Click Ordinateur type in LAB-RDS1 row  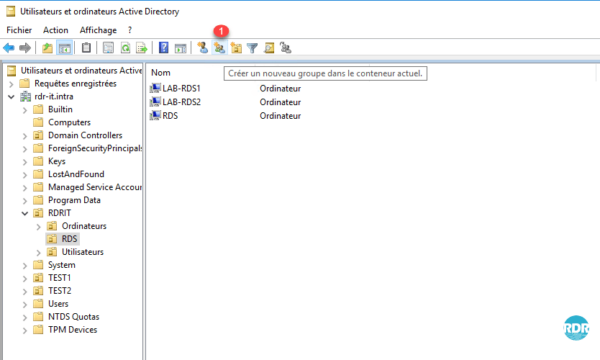tap(280, 88)
